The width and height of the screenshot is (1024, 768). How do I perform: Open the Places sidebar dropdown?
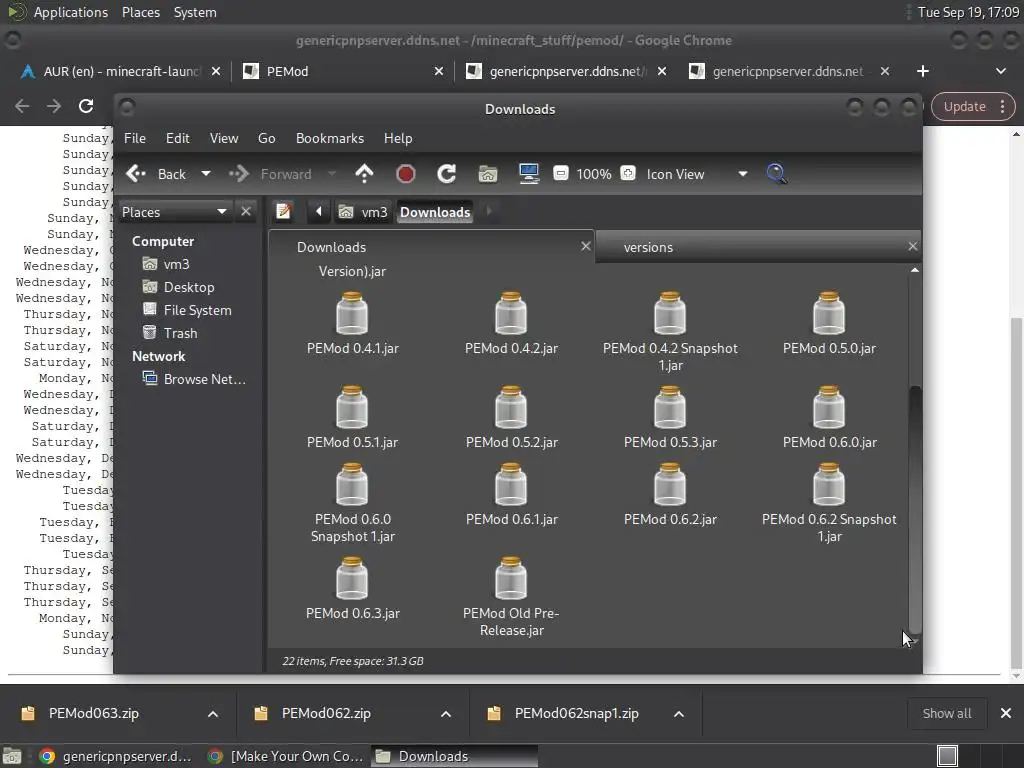174,212
